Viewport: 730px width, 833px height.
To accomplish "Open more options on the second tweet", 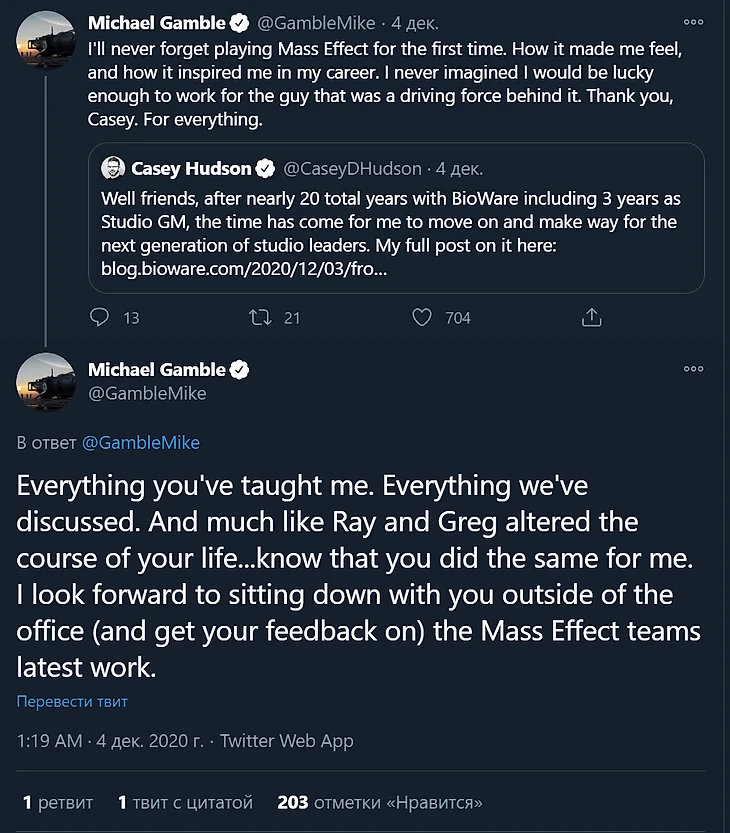I will click(693, 369).
